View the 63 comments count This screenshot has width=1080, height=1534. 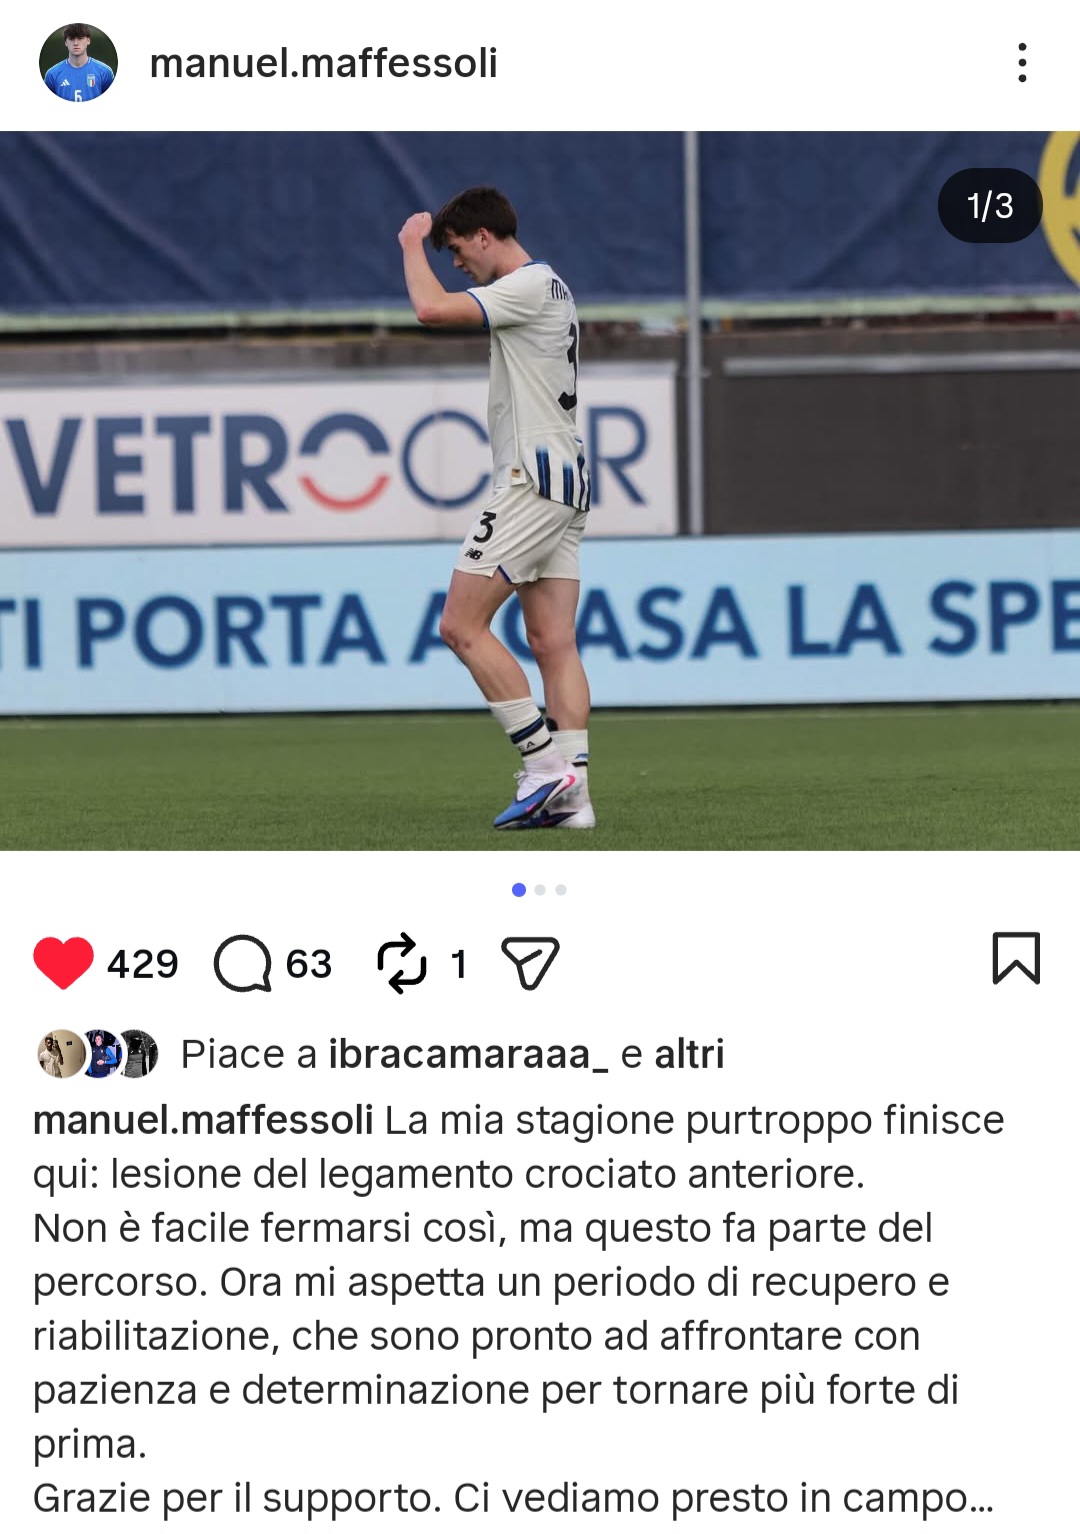(x=308, y=964)
